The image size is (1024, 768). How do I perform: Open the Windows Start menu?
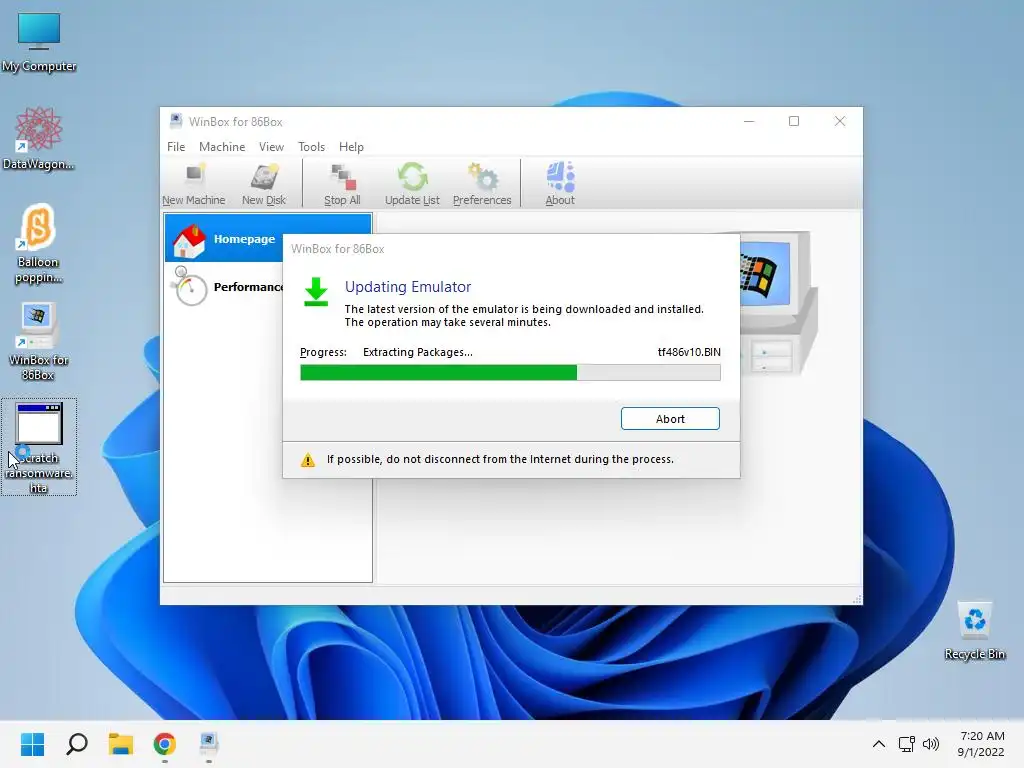(32, 744)
